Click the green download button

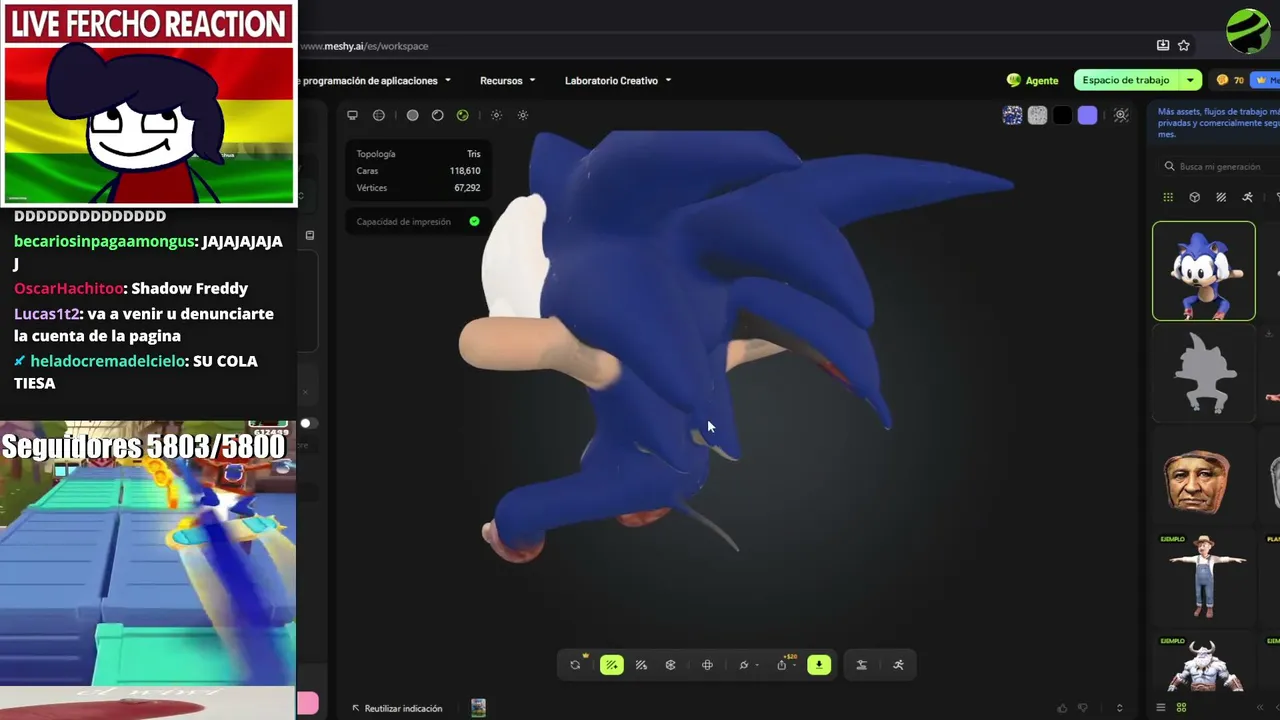[x=819, y=665]
